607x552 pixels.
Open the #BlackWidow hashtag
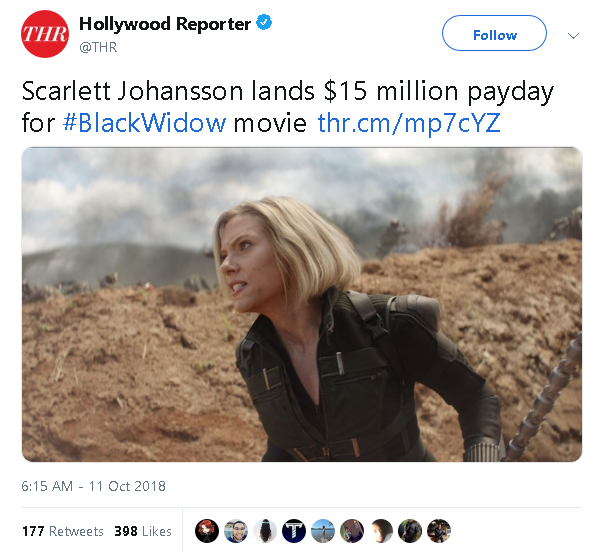(x=144, y=123)
